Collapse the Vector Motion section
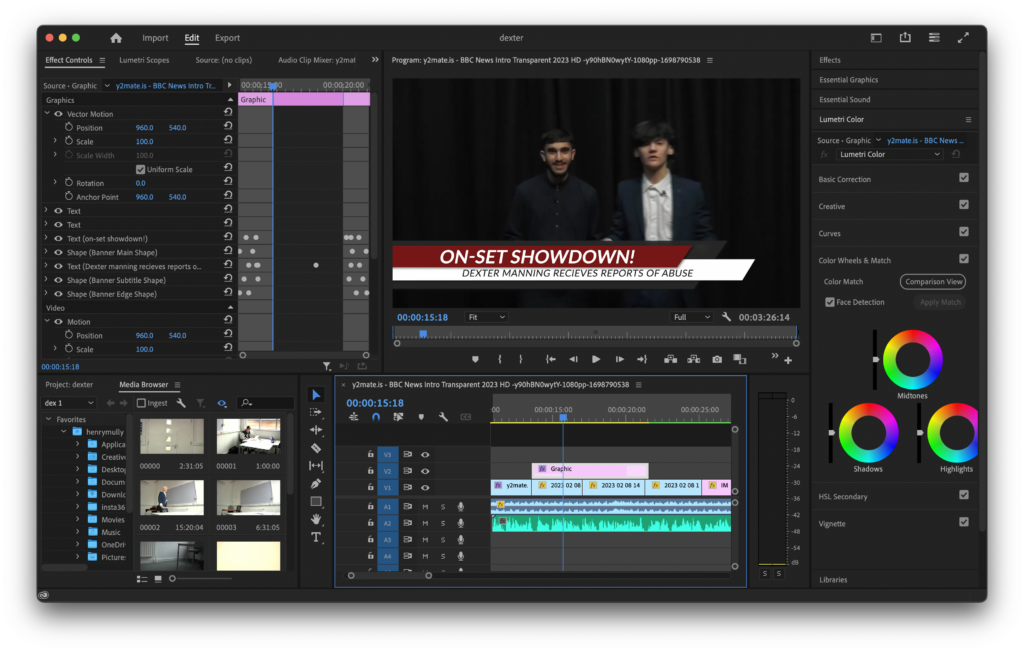This screenshot has width=1024, height=651. 47,113
